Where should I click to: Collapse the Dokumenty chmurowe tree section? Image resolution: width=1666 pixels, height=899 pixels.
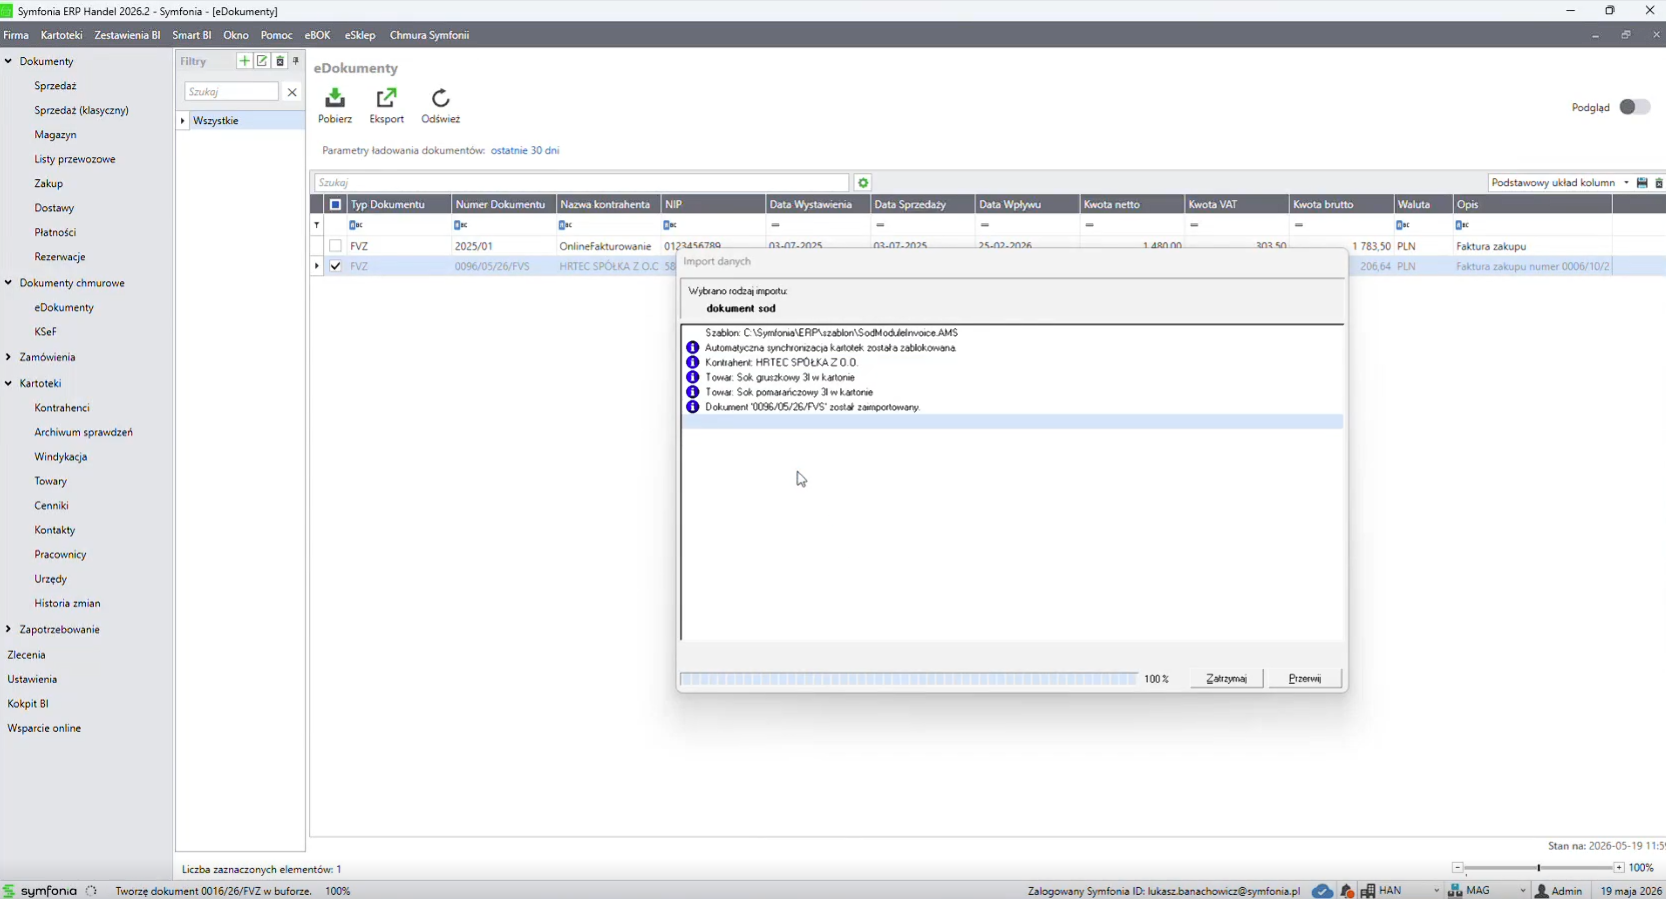tap(9, 283)
